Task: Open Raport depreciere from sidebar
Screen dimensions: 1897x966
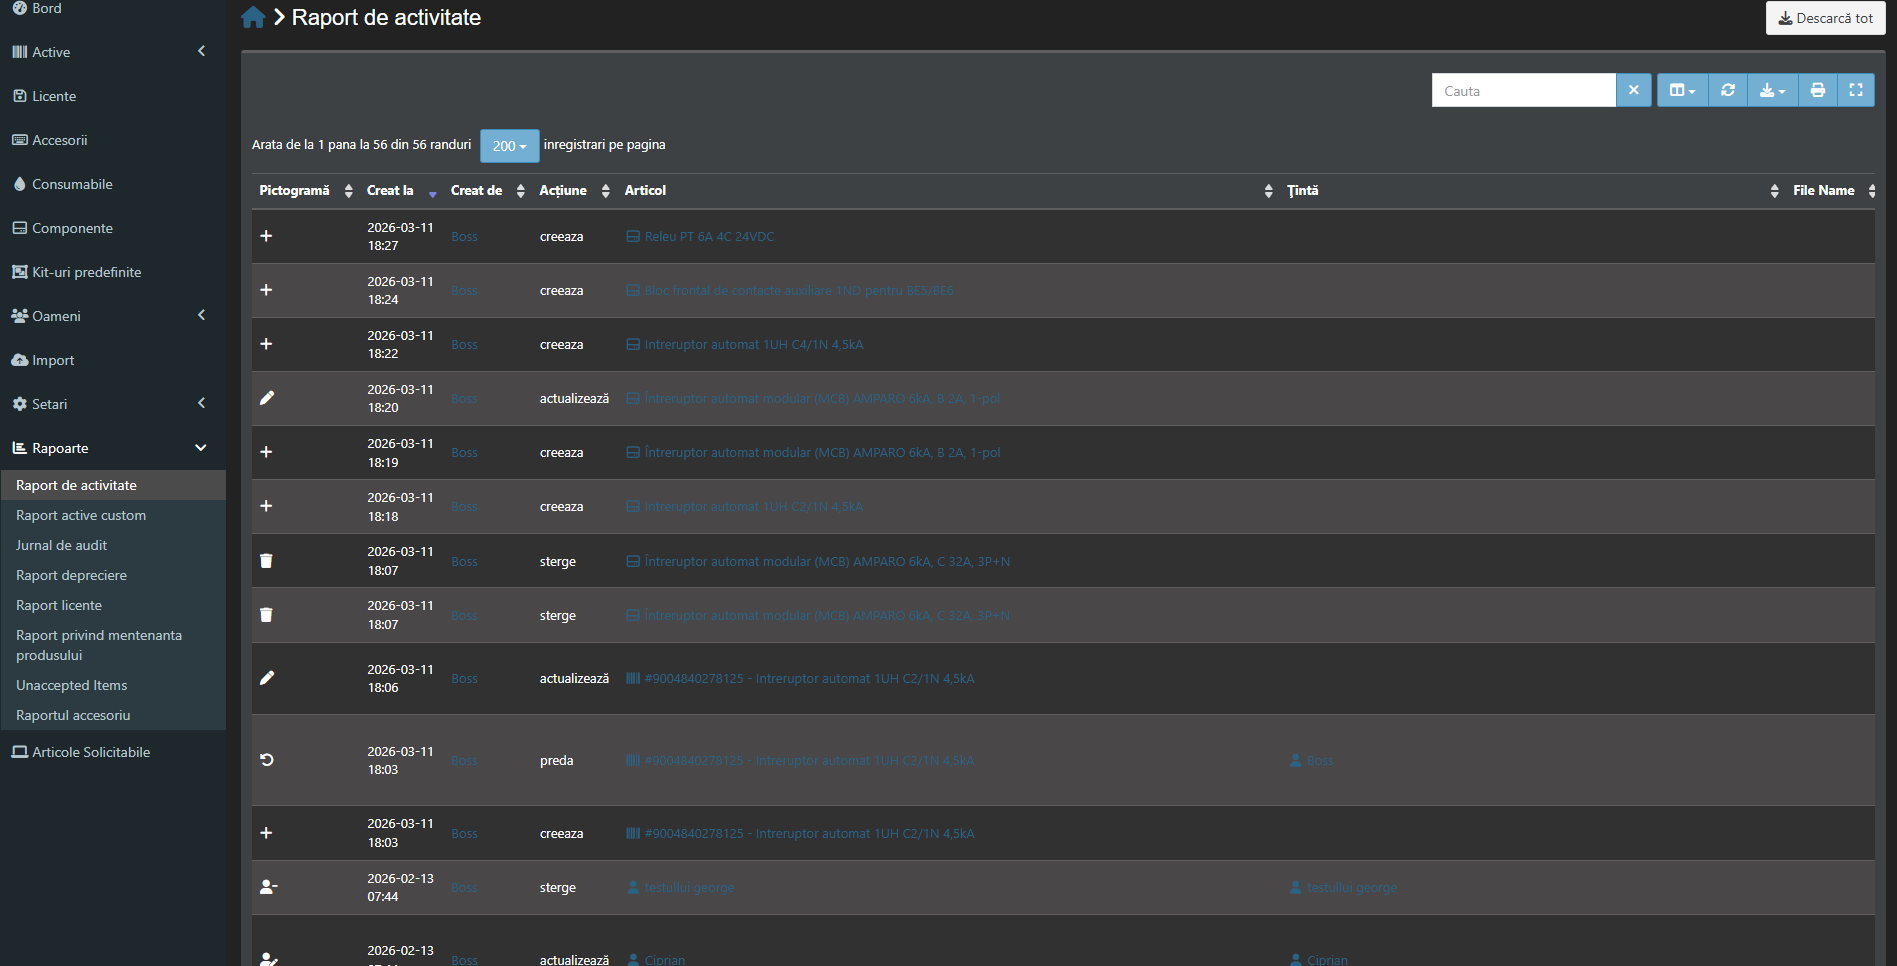Action: (71, 575)
